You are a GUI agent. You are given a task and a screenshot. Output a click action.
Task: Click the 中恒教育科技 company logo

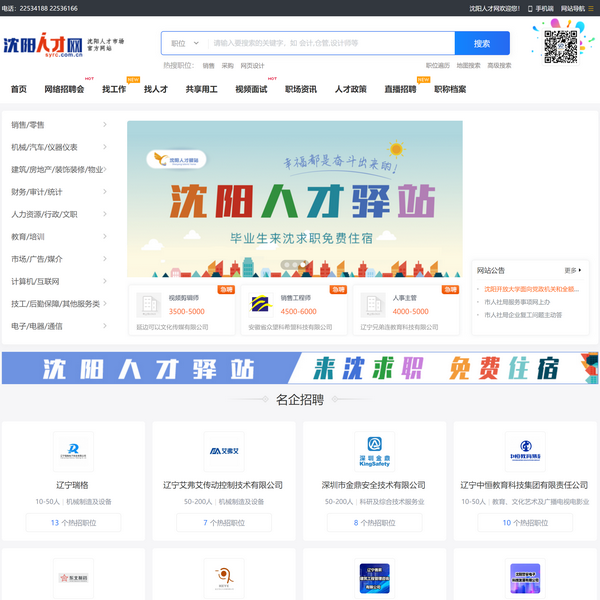click(524, 451)
